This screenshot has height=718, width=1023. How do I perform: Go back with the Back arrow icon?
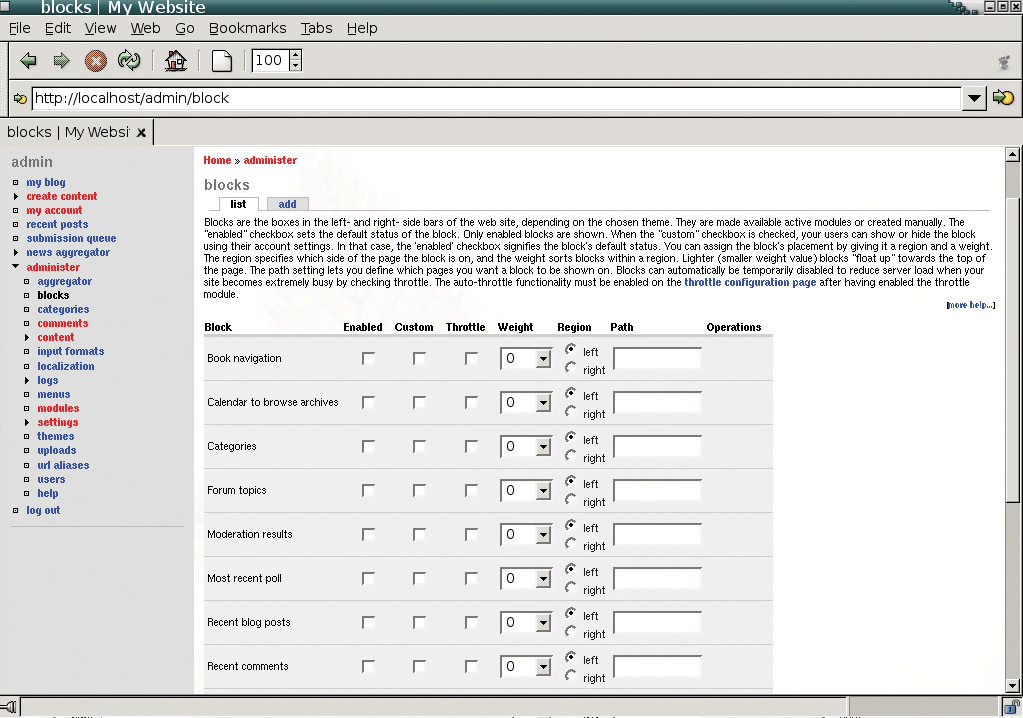(28, 61)
